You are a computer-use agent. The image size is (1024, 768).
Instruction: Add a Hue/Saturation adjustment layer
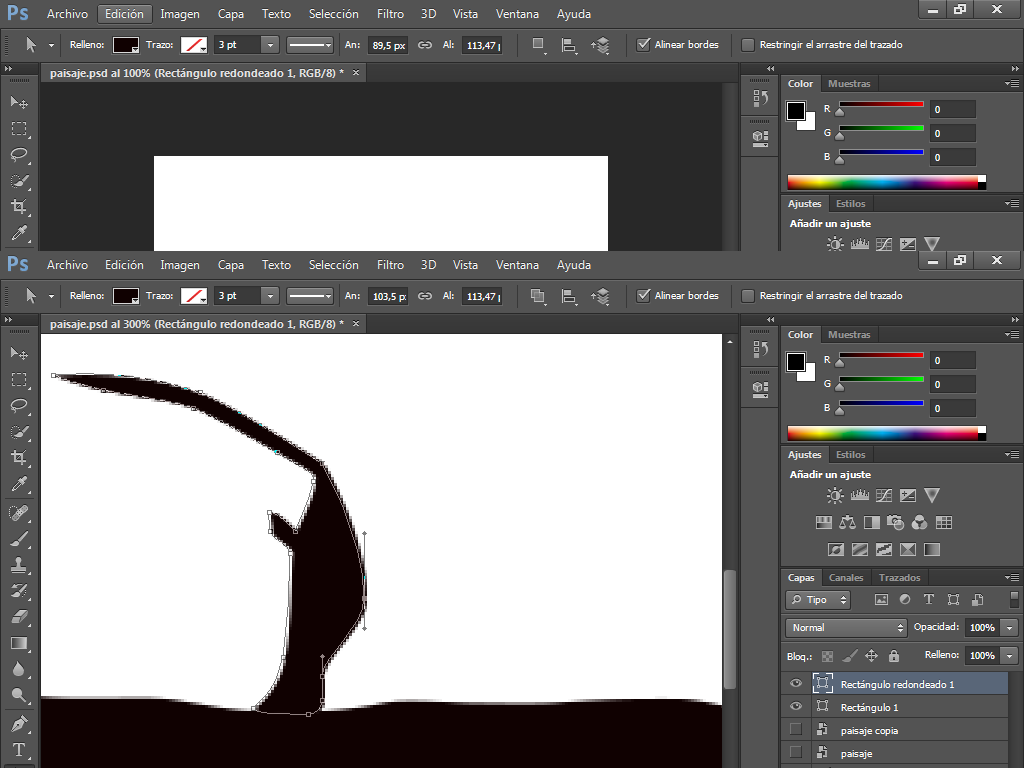click(824, 522)
